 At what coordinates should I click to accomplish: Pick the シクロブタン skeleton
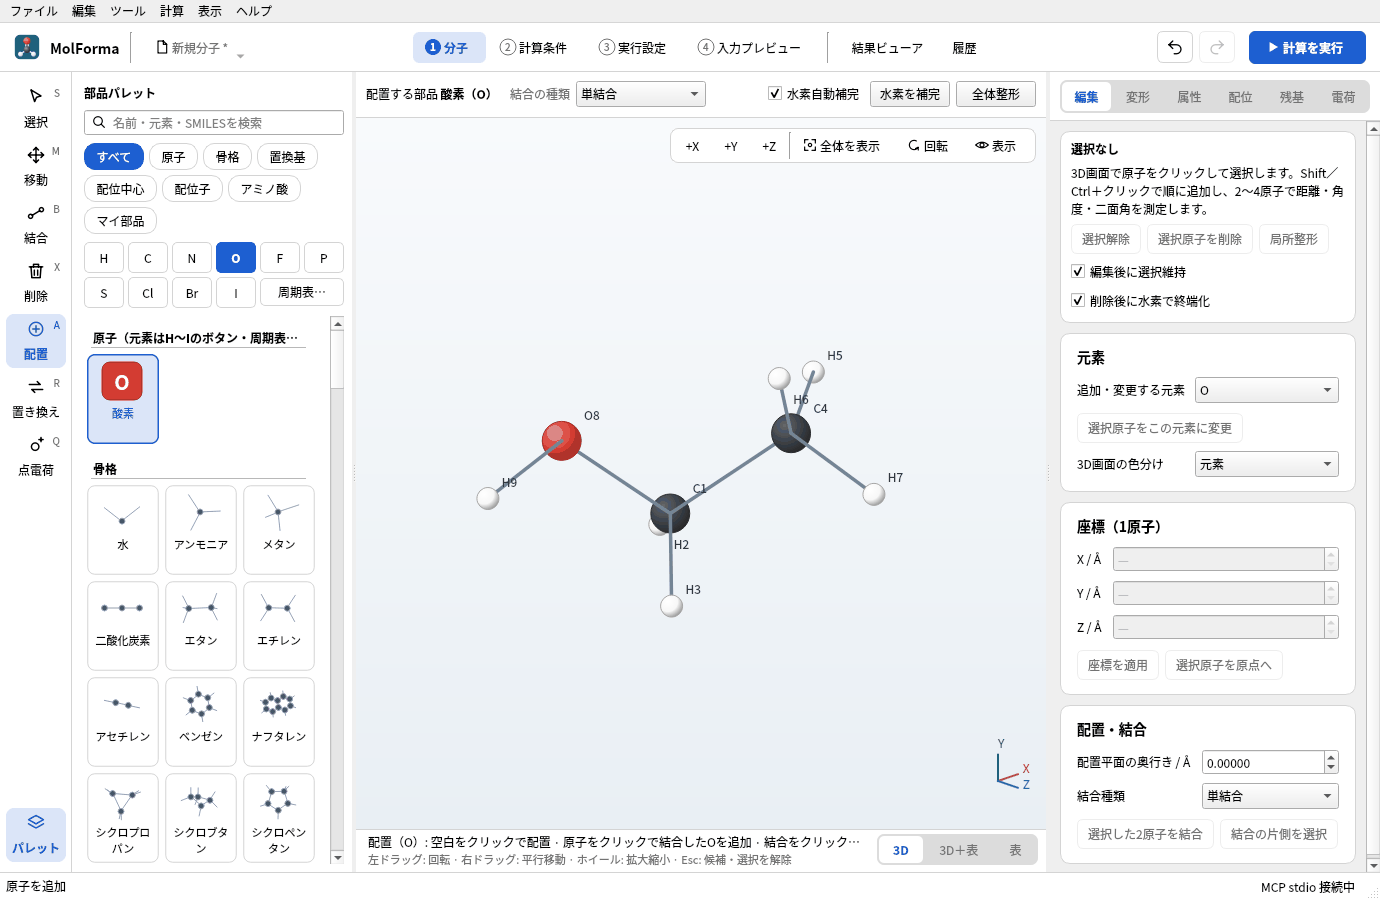coord(201,818)
